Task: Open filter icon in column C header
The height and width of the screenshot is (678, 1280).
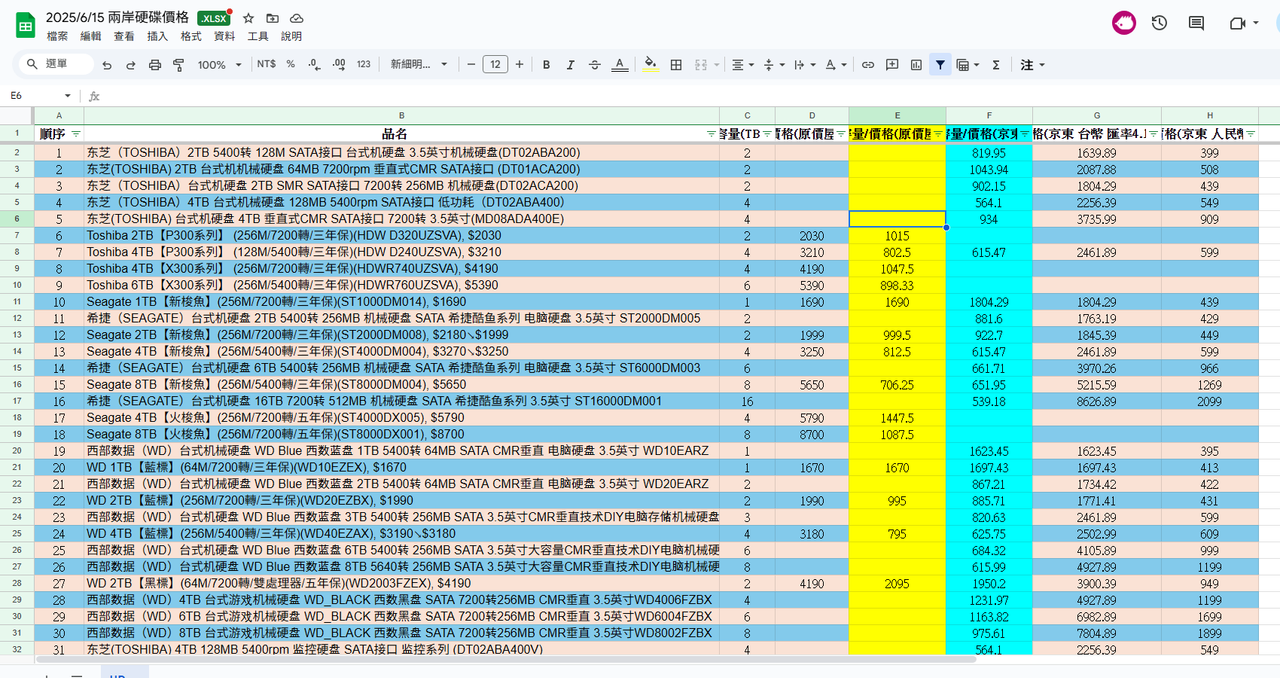Action: point(766,133)
